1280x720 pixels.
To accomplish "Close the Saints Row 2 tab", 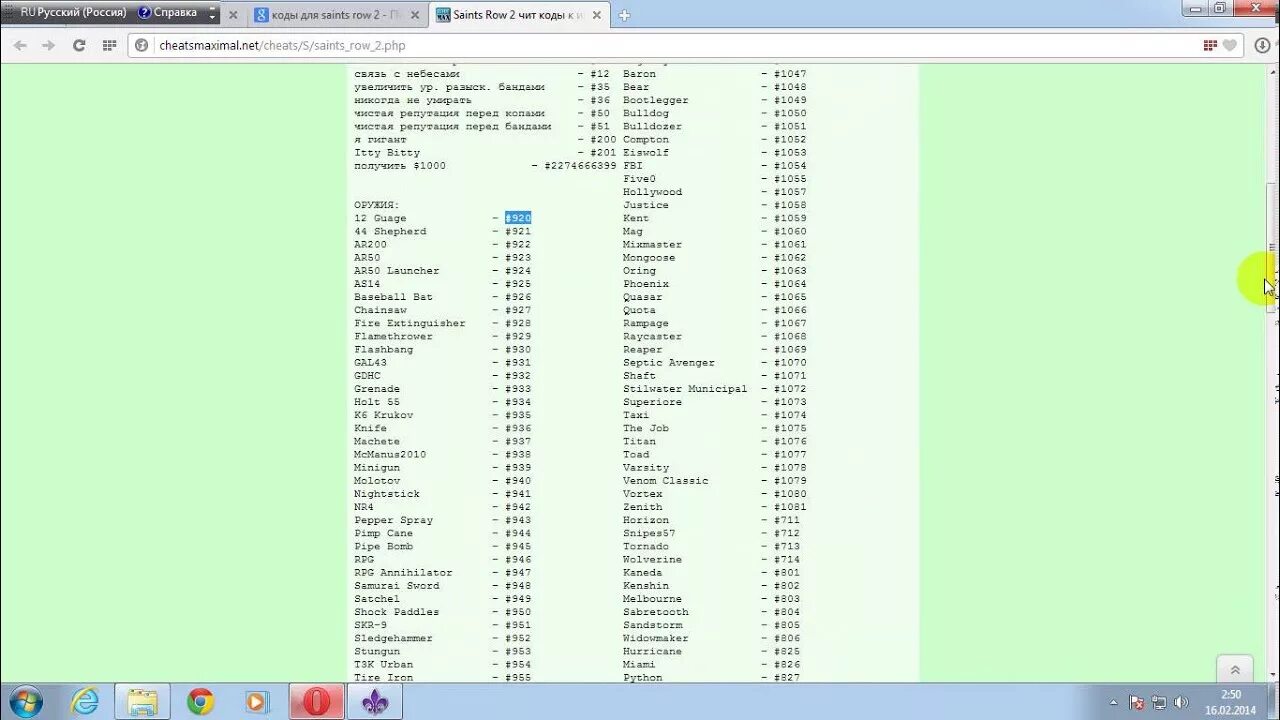I will click(x=597, y=15).
